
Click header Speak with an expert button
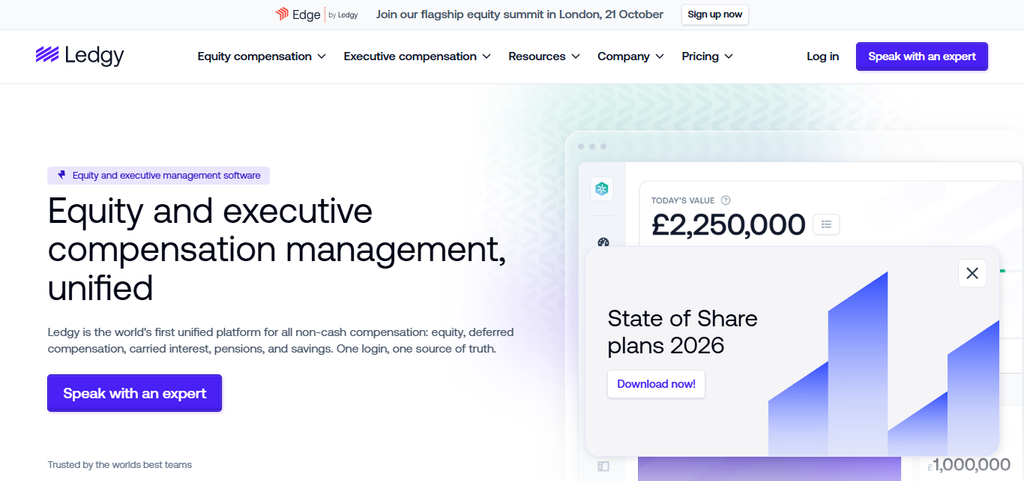922,56
